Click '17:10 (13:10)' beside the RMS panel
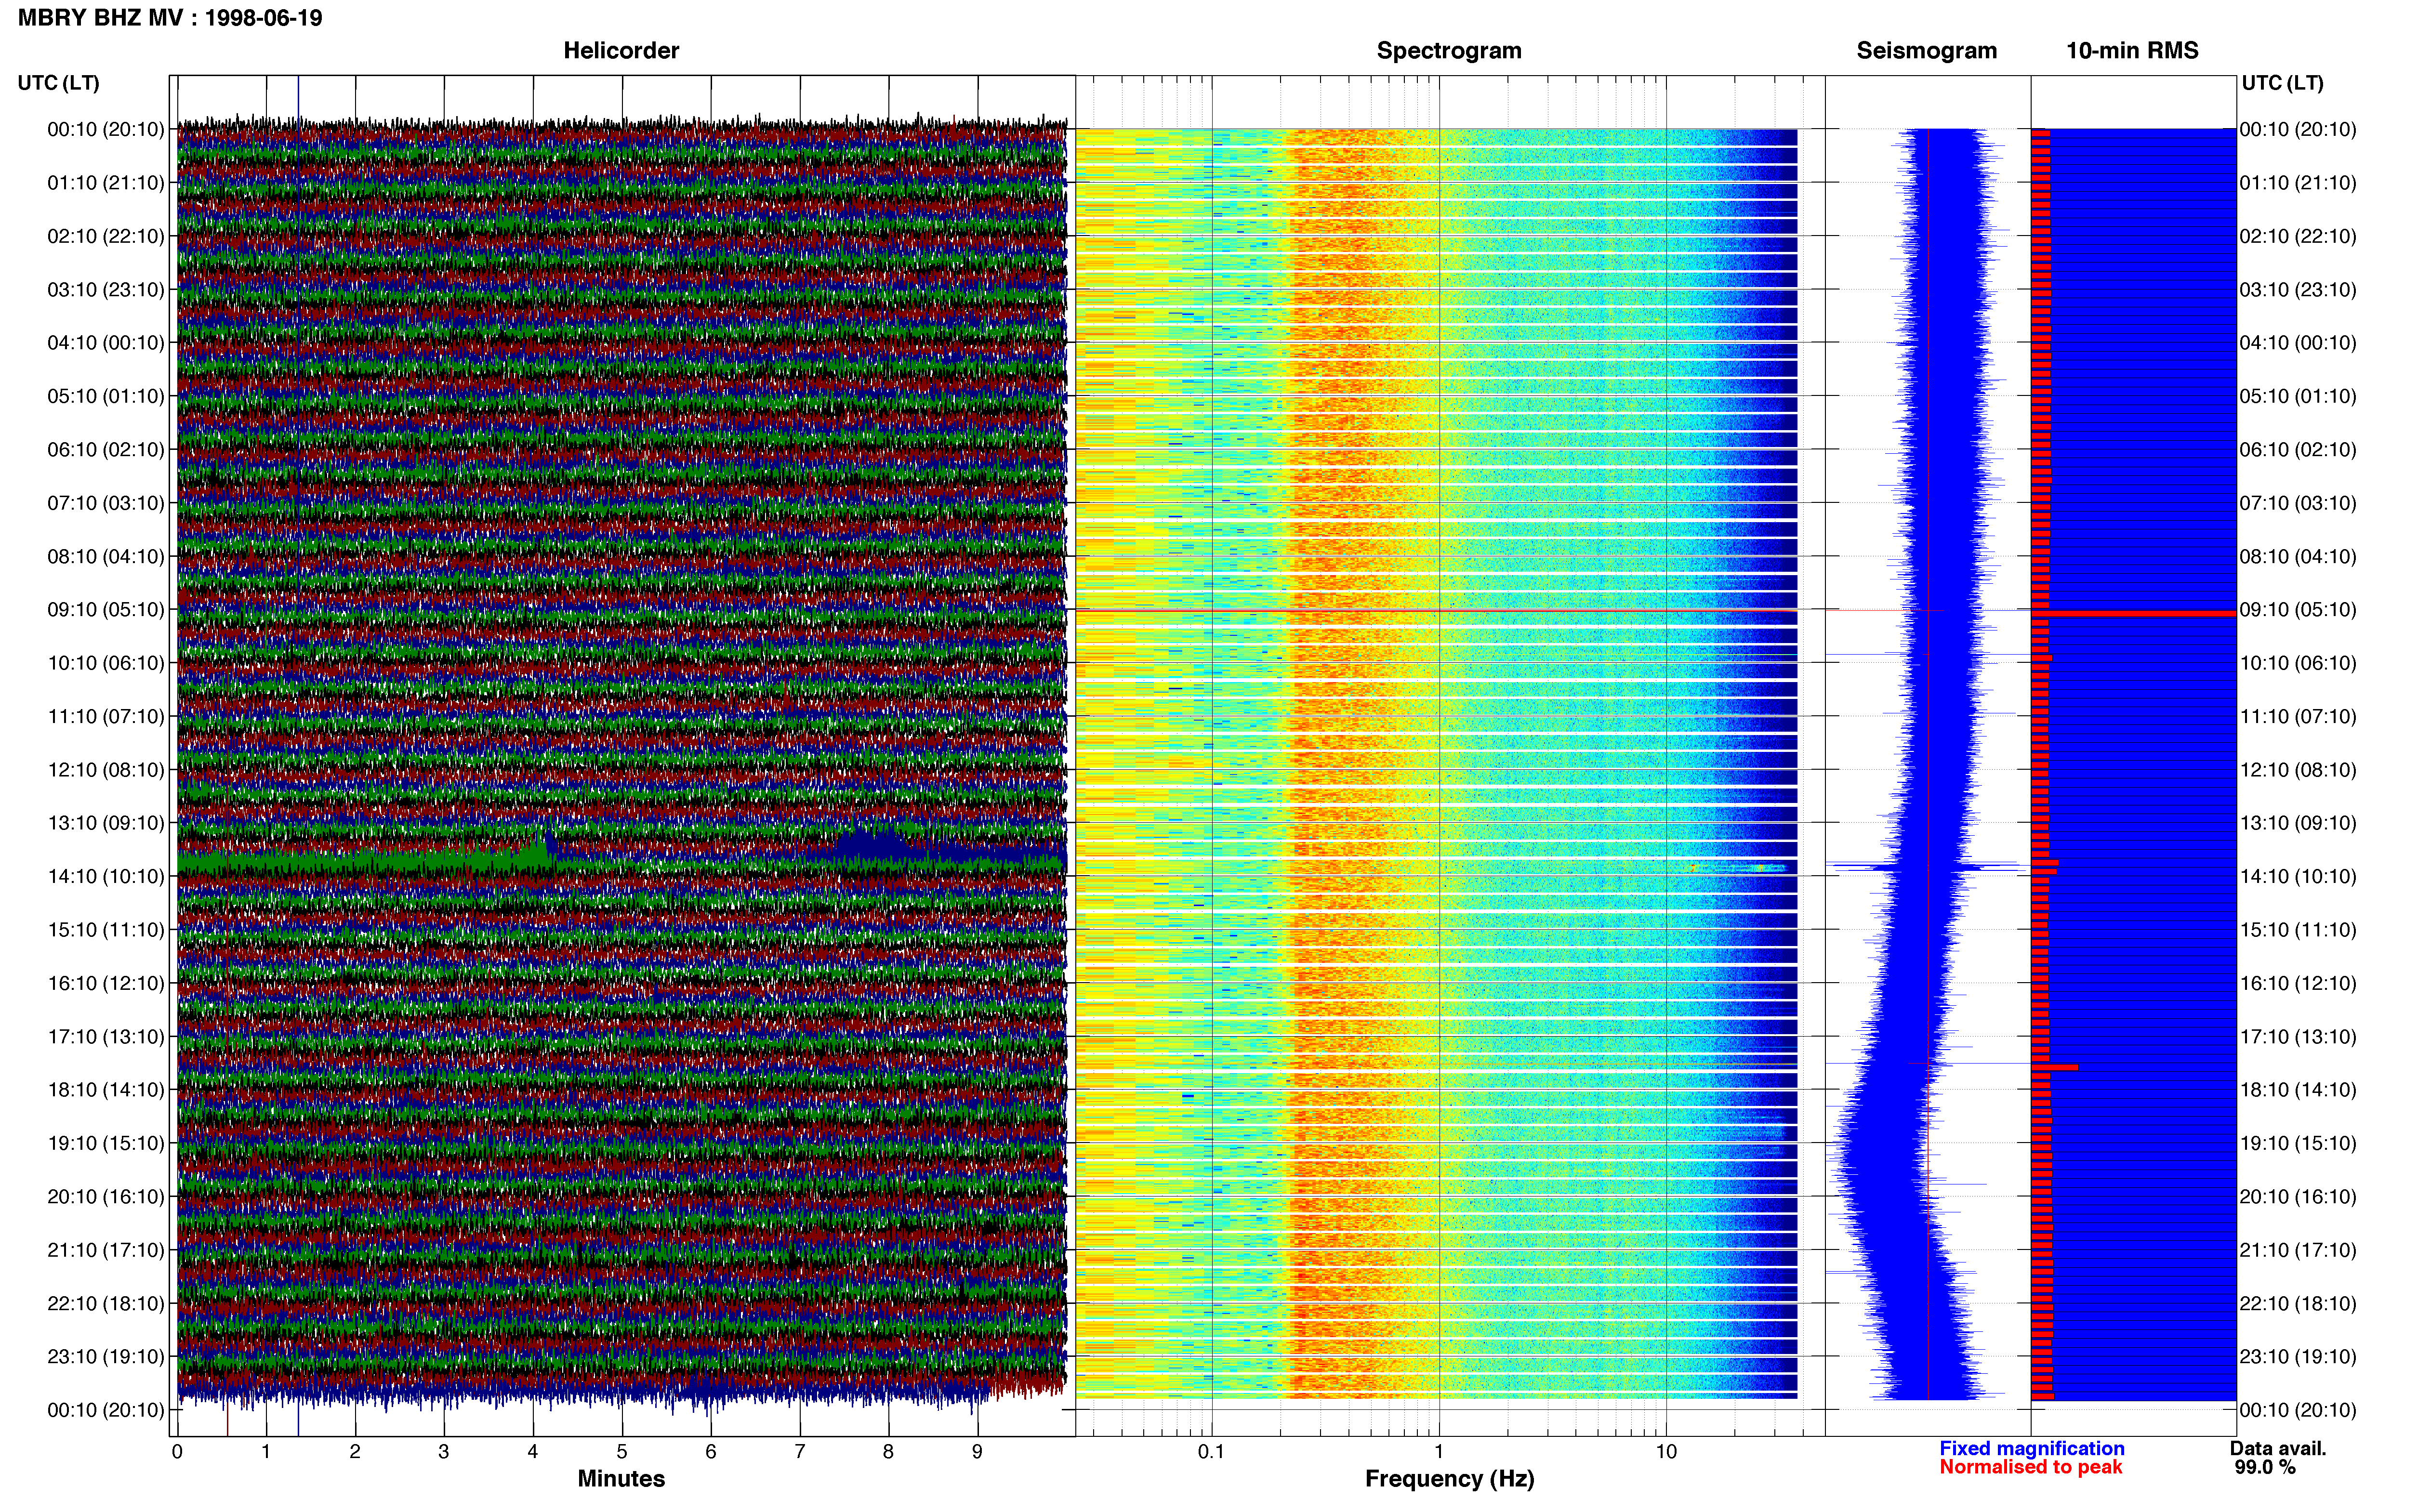 click(x=2298, y=1037)
